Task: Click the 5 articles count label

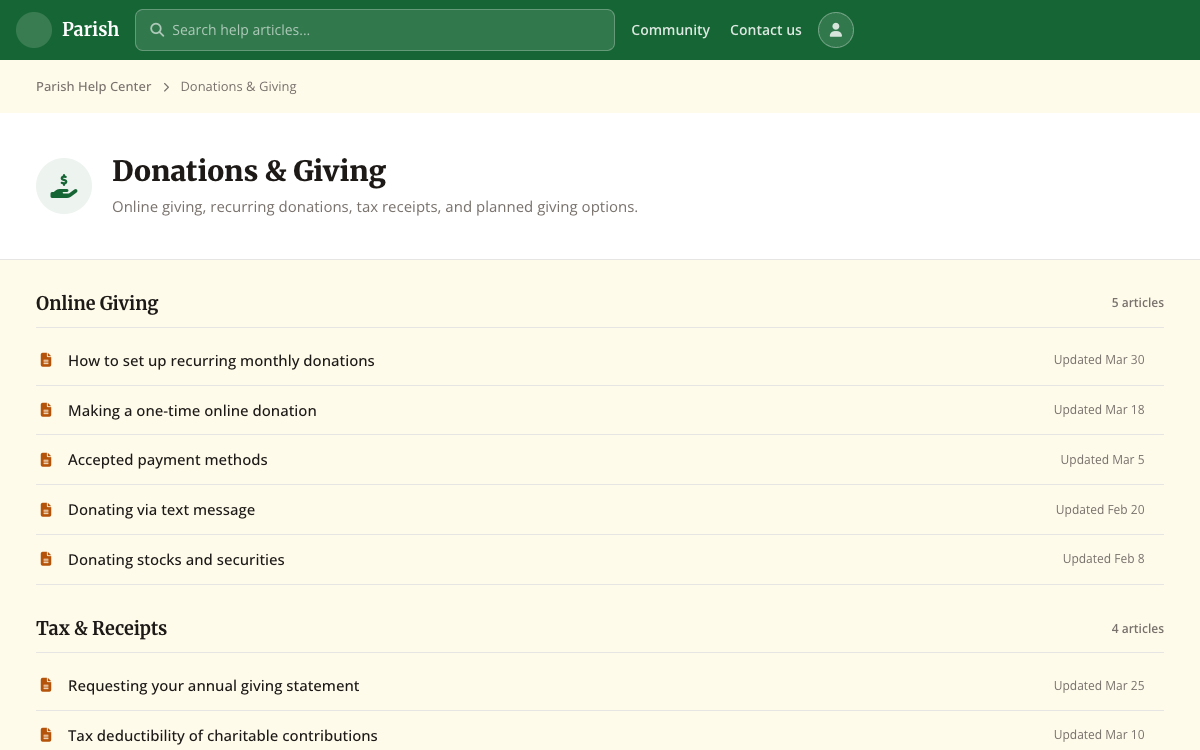Action: point(1138,303)
